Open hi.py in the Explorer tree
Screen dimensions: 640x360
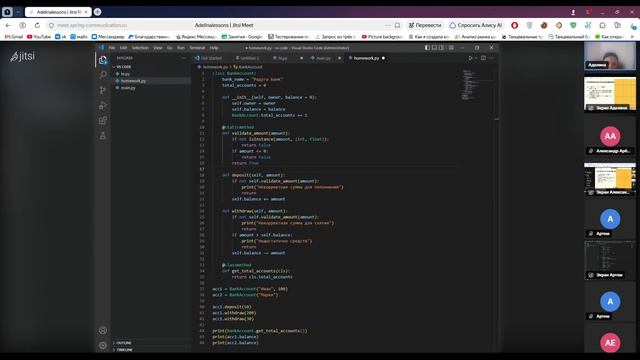pyautogui.click(x=150, y=74)
